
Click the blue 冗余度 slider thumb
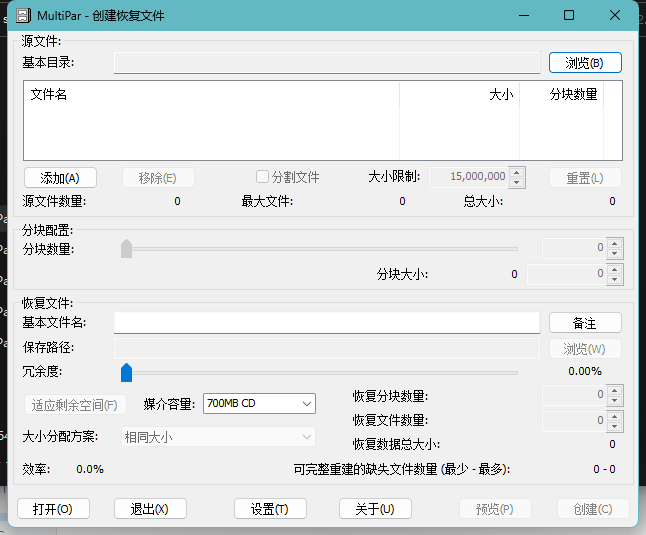126,373
